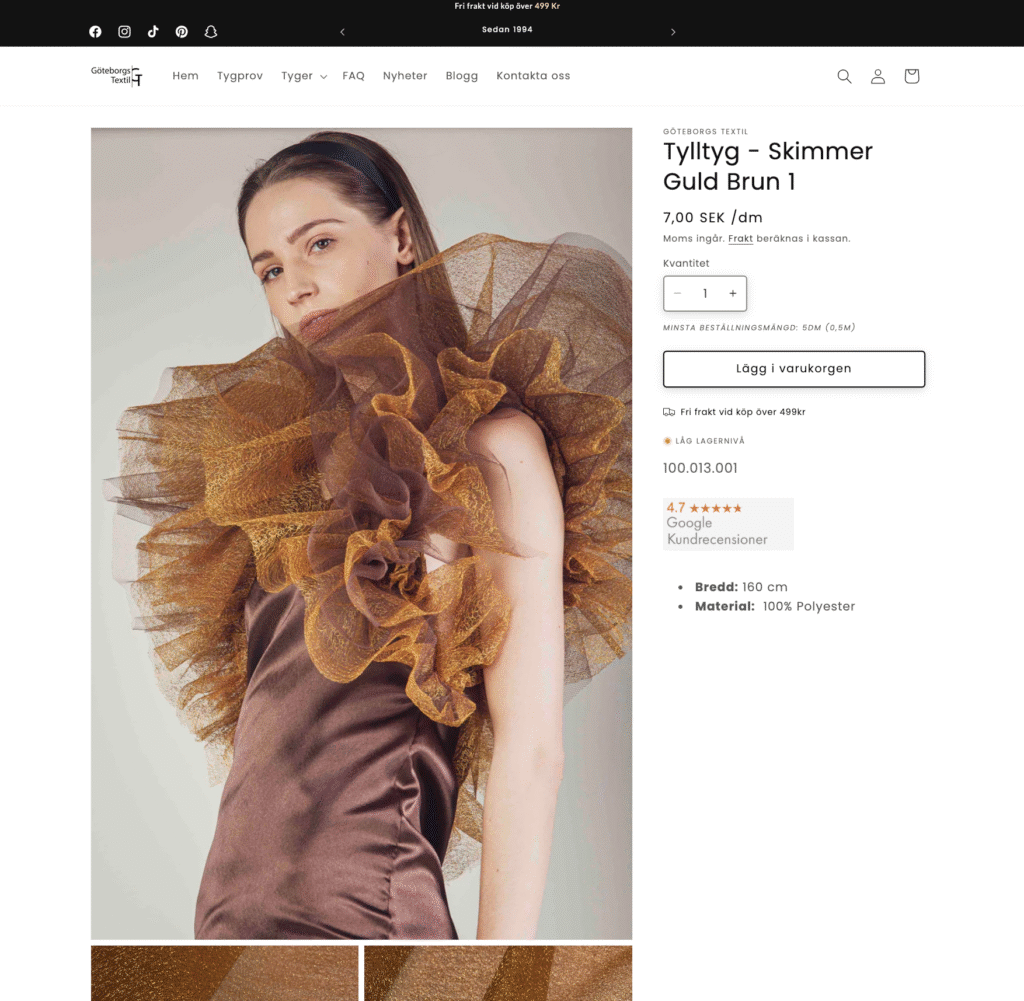1024x1001 pixels.
Task: Open Nyheter menu item
Action: pyautogui.click(x=405, y=76)
